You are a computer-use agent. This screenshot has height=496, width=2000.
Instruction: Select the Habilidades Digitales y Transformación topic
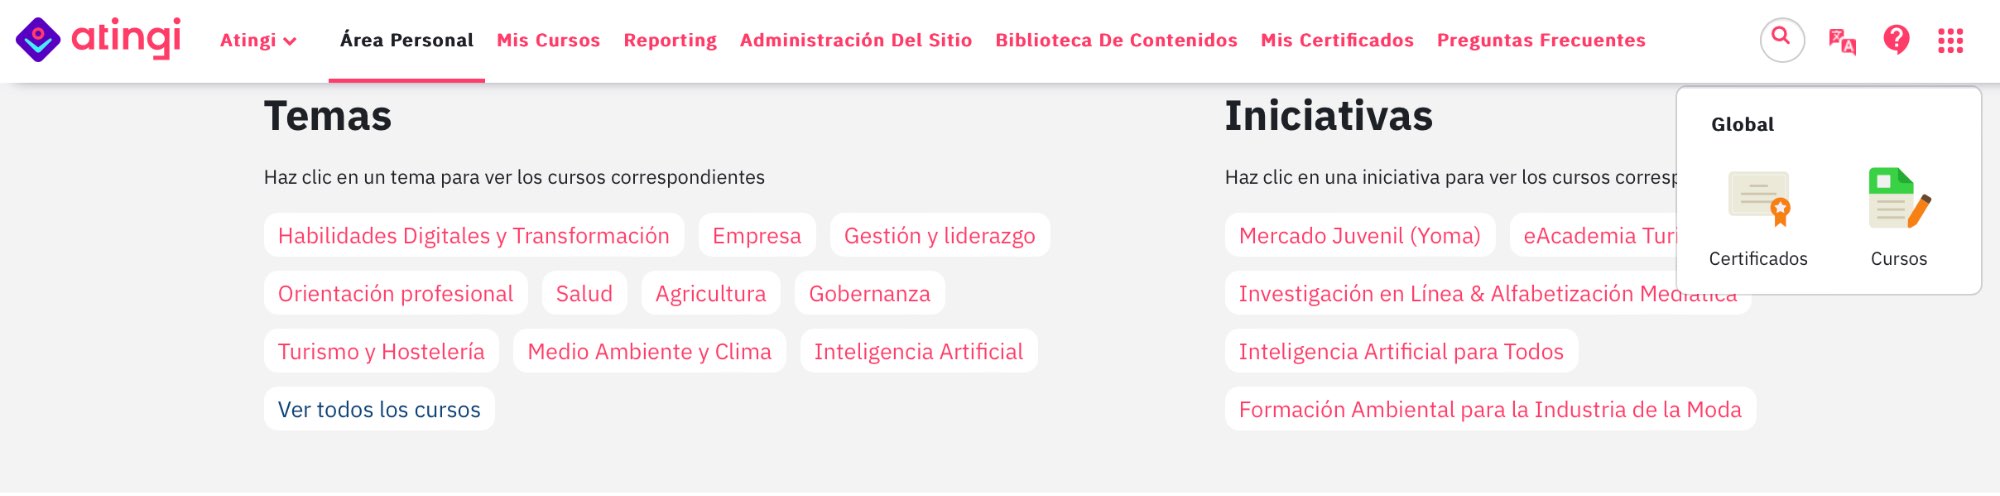click(x=474, y=235)
